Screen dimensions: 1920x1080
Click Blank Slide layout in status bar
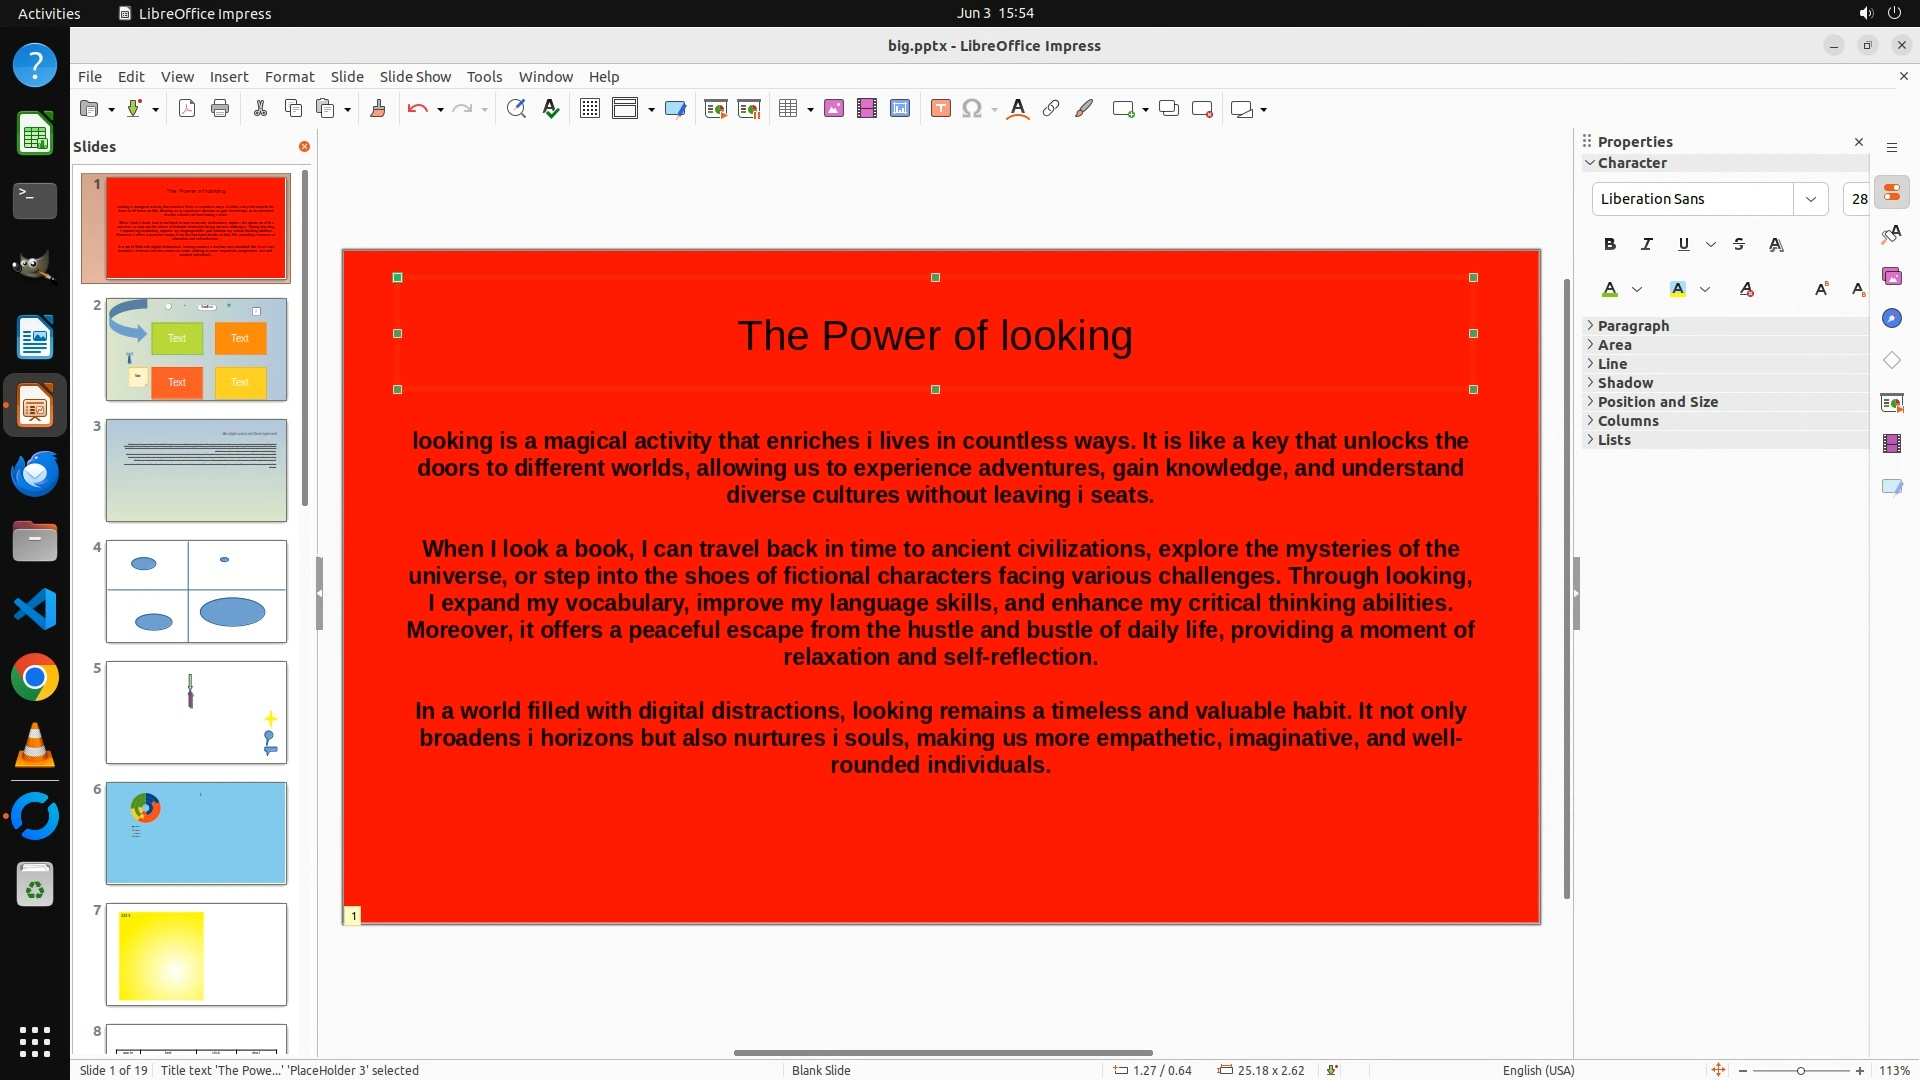pos(821,1070)
